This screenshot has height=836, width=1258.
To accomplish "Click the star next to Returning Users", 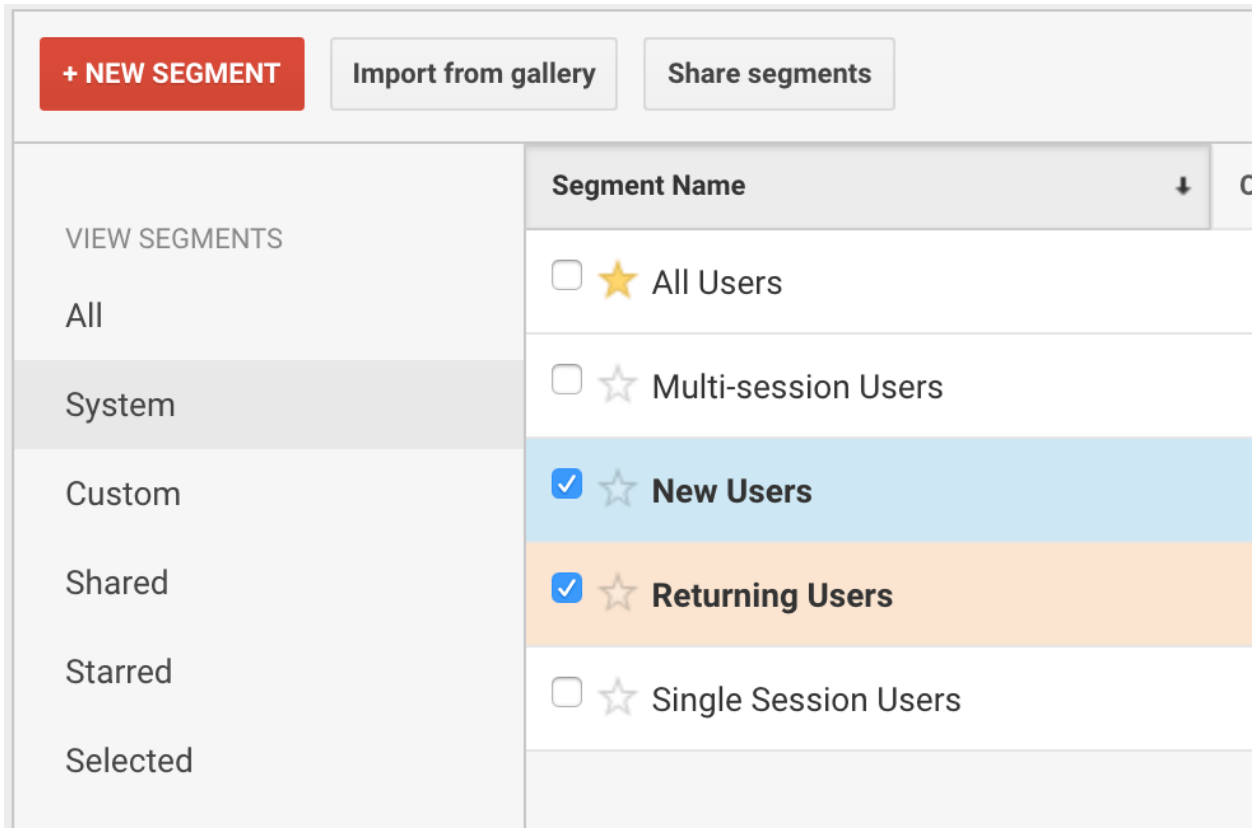I will pos(617,594).
